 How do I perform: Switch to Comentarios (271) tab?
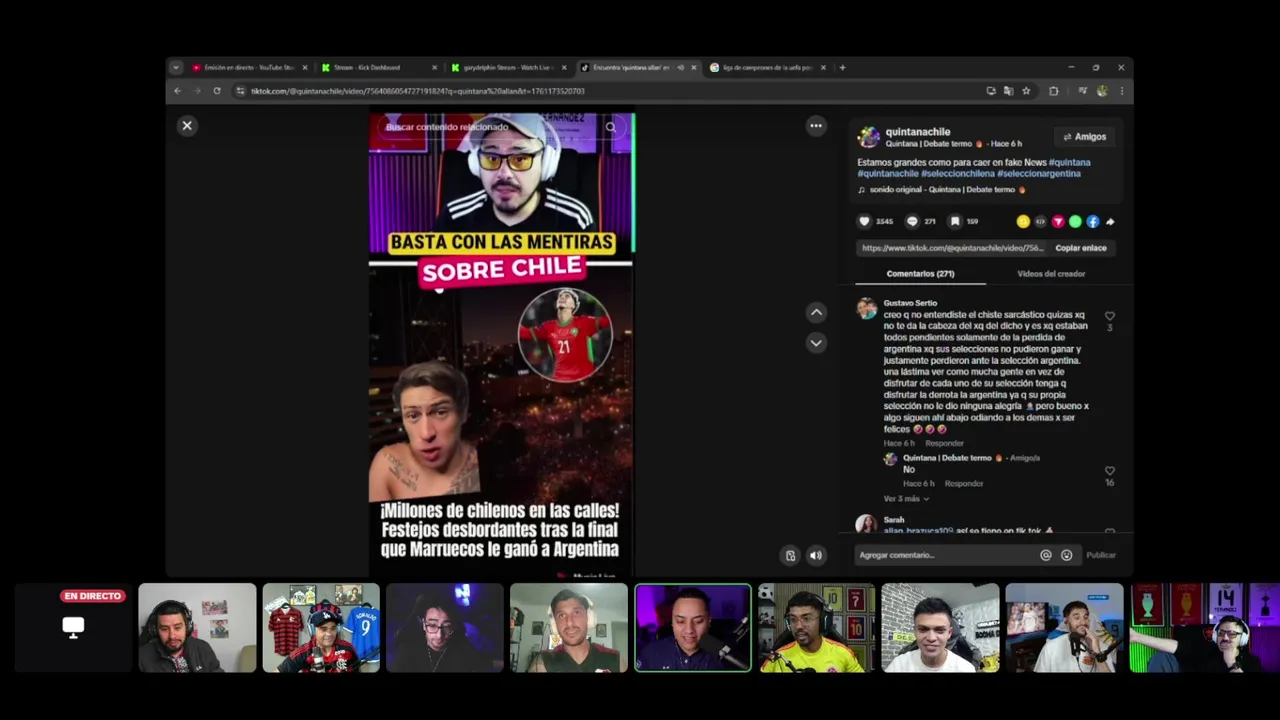(920, 273)
